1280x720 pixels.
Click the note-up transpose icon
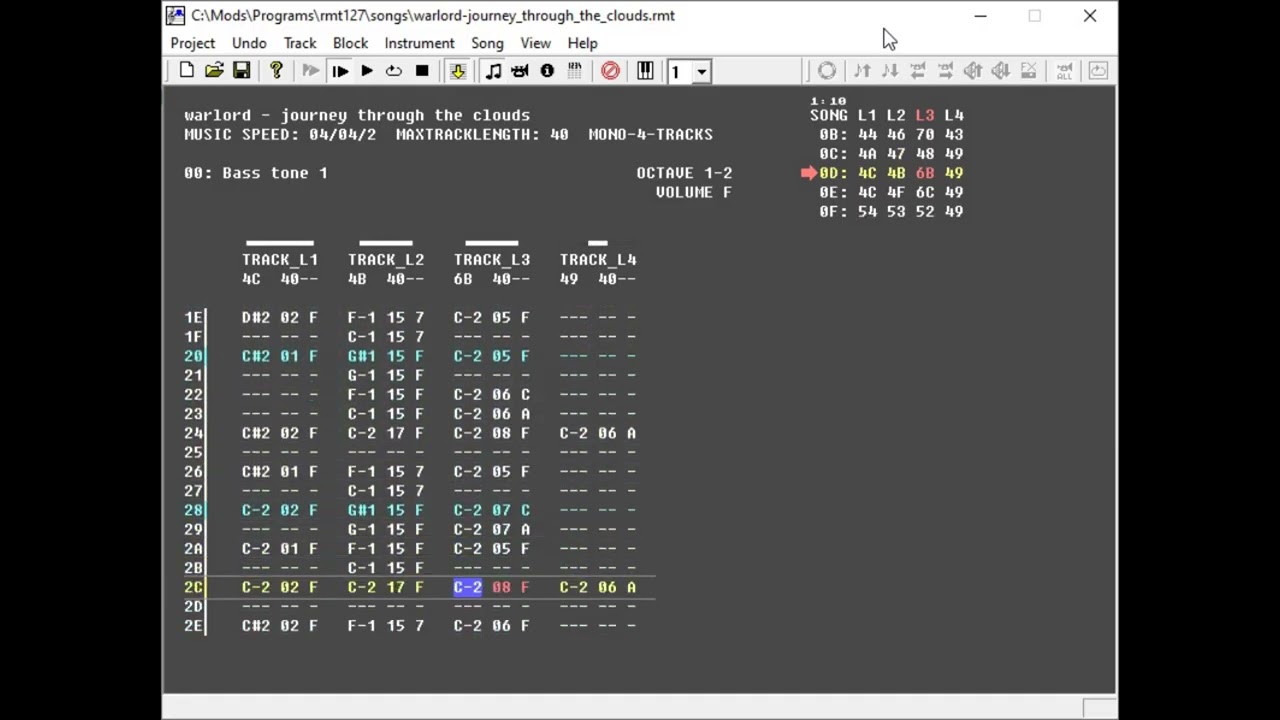[x=862, y=71]
